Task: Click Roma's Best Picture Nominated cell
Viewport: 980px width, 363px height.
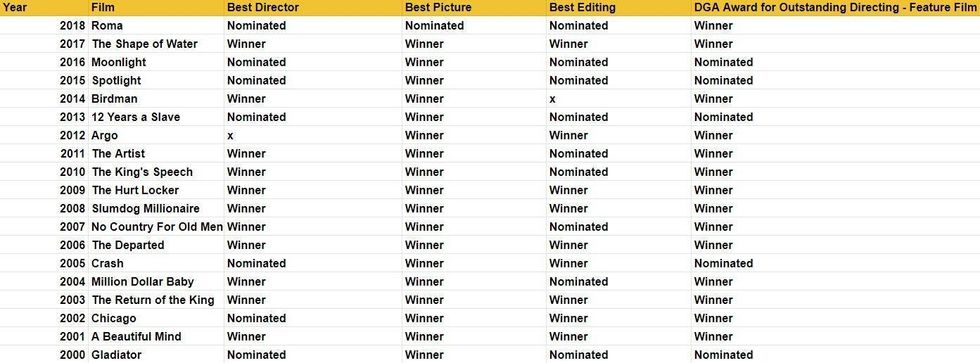Action: click(x=474, y=26)
